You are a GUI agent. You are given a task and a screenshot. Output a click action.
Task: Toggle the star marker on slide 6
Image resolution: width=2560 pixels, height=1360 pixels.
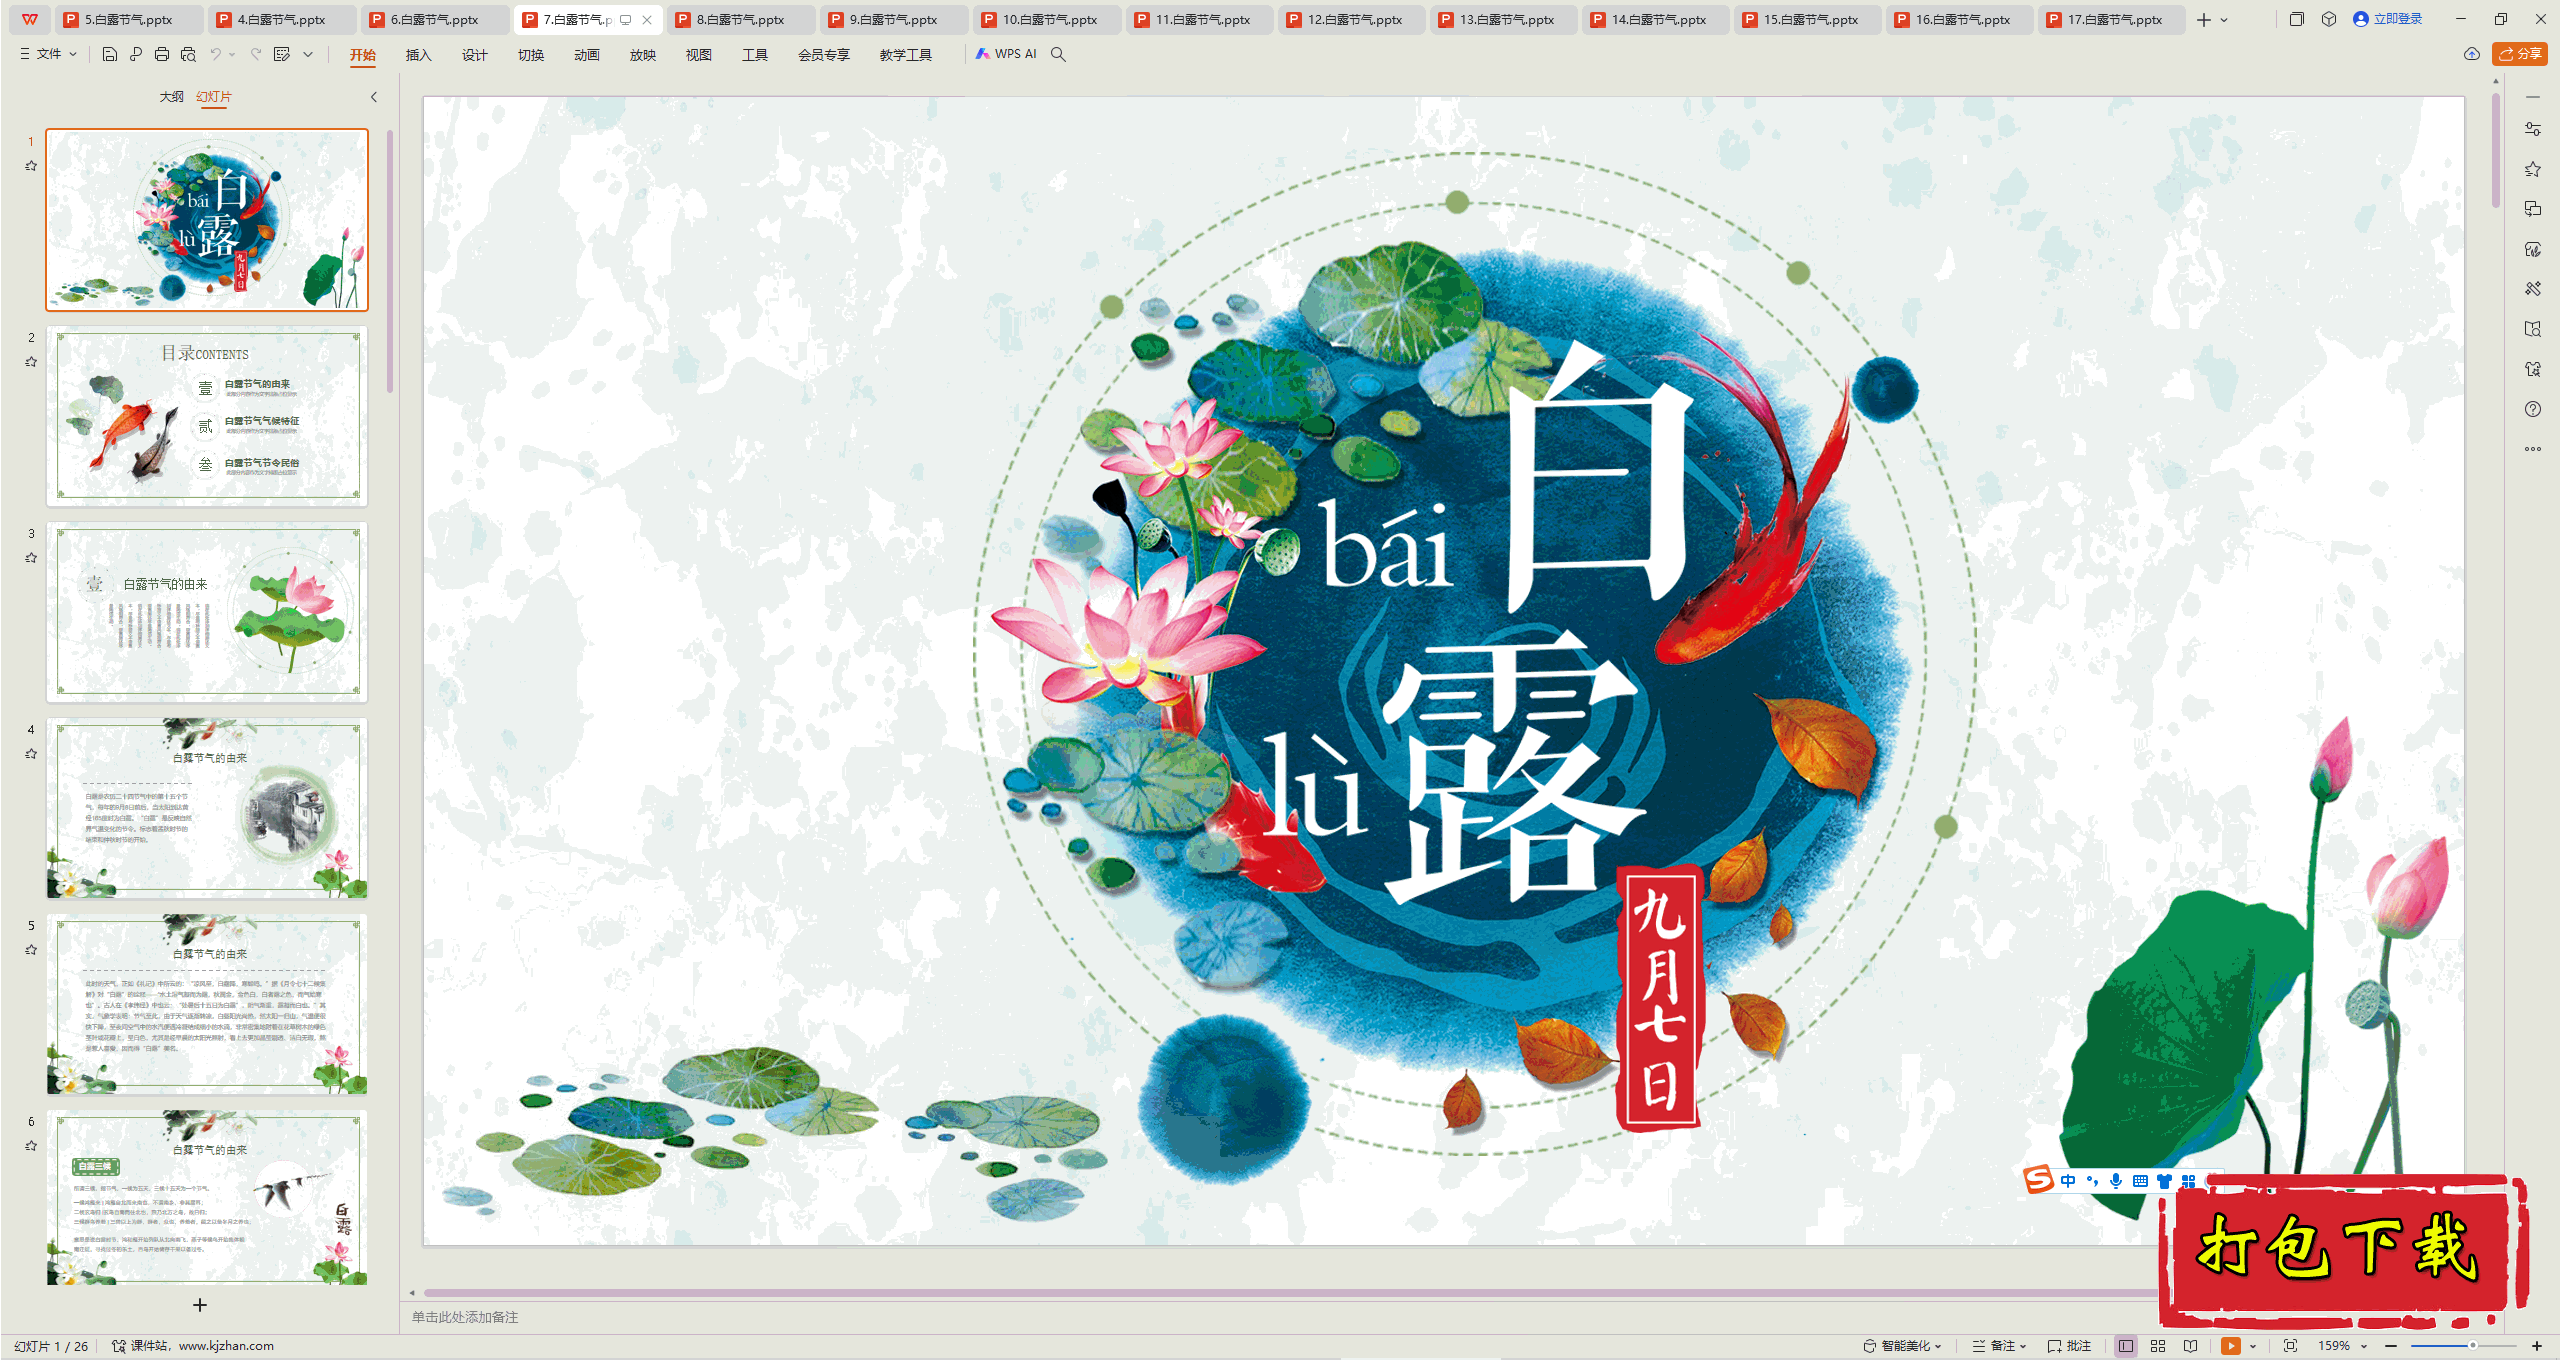31,1146
